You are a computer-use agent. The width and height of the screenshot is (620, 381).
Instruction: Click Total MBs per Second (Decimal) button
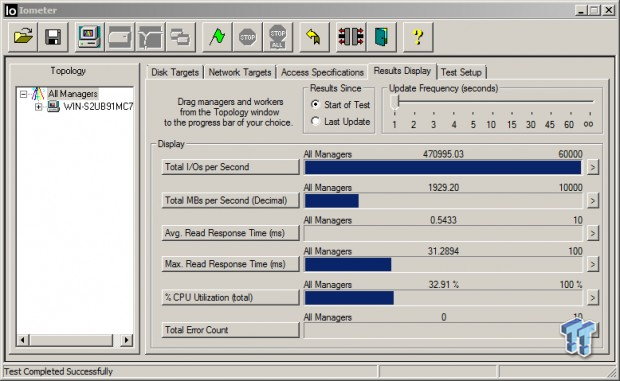(x=230, y=200)
